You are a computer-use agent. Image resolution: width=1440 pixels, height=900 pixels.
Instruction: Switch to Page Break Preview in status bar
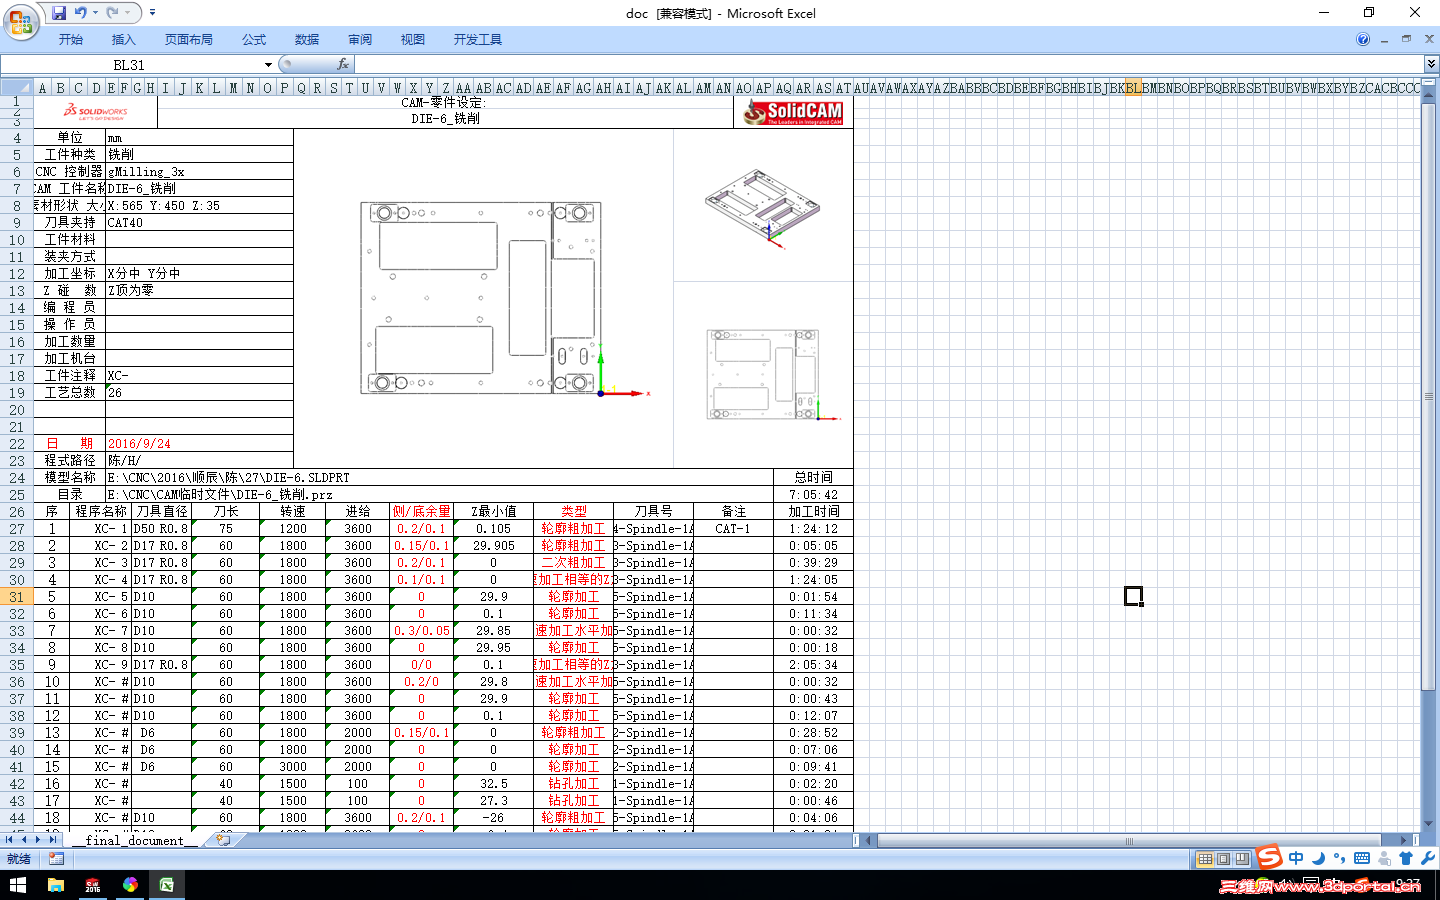(1242, 859)
